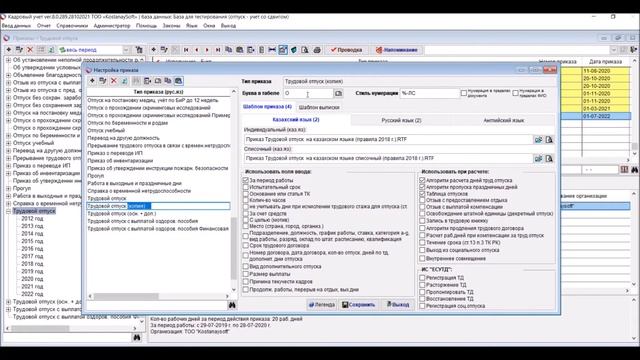Enable Запись в трудовую книжку
Screen dimensions: 640x360
(422, 221)
